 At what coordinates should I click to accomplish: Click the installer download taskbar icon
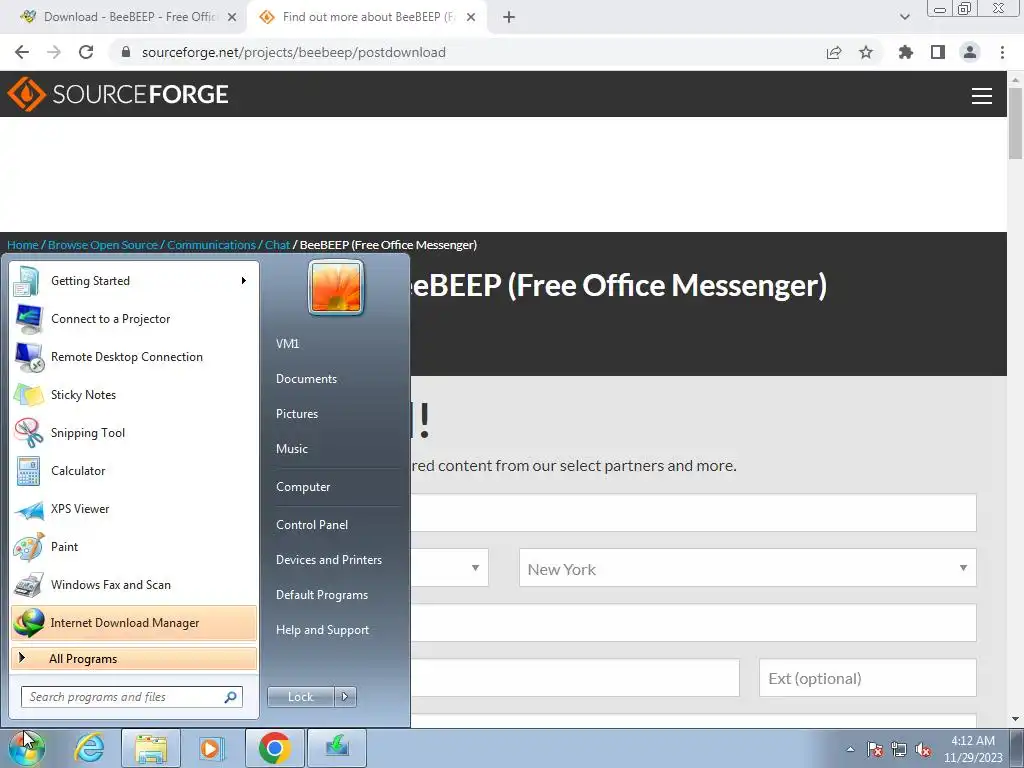coord(337,748)
